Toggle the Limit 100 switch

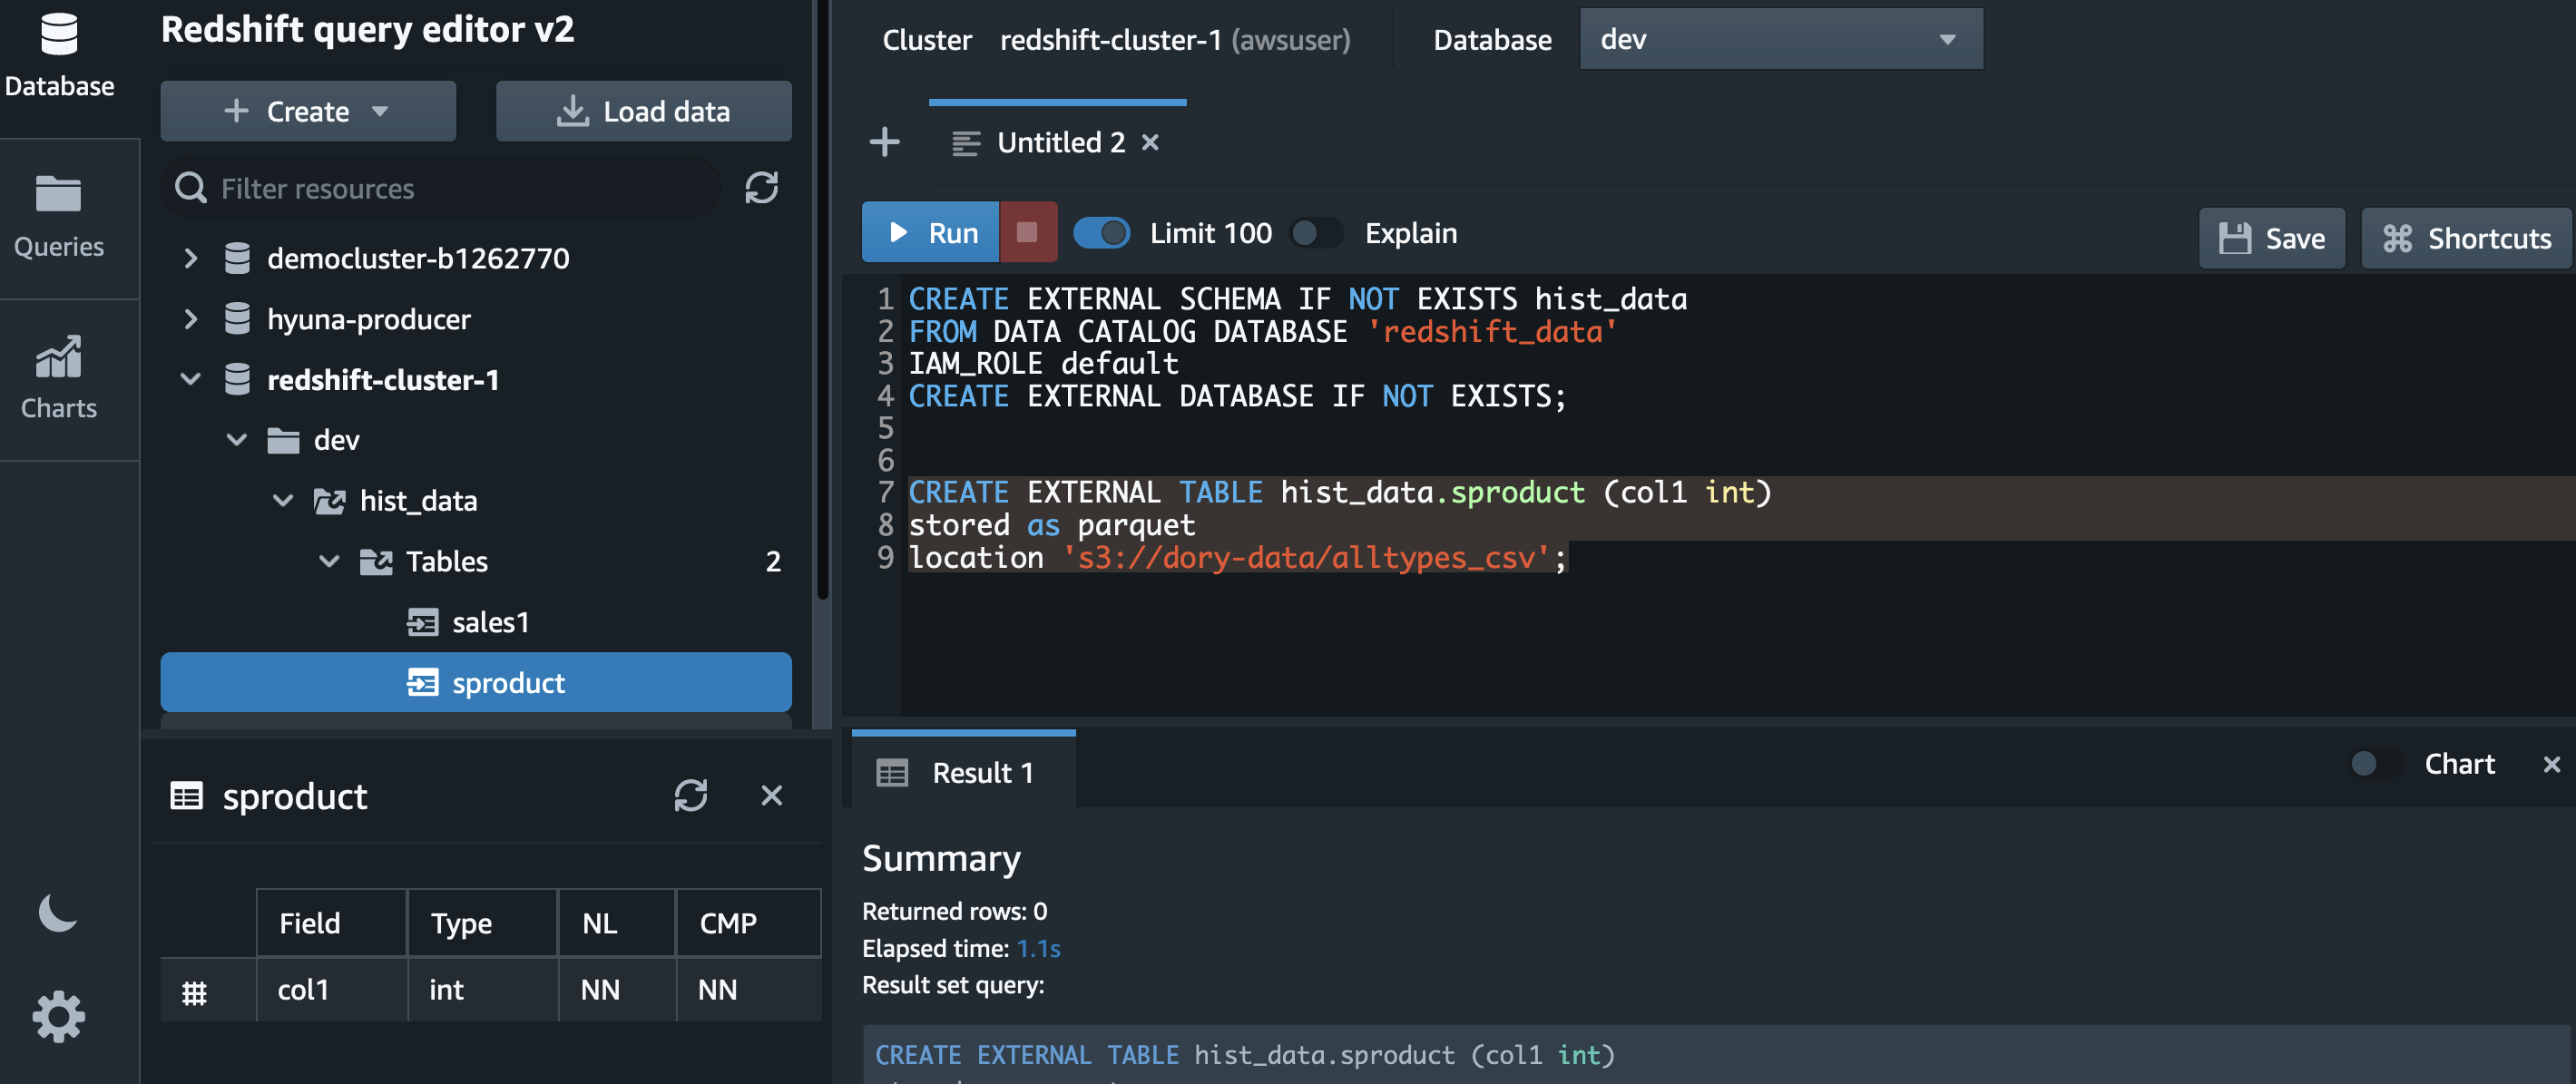point(1101,233)
